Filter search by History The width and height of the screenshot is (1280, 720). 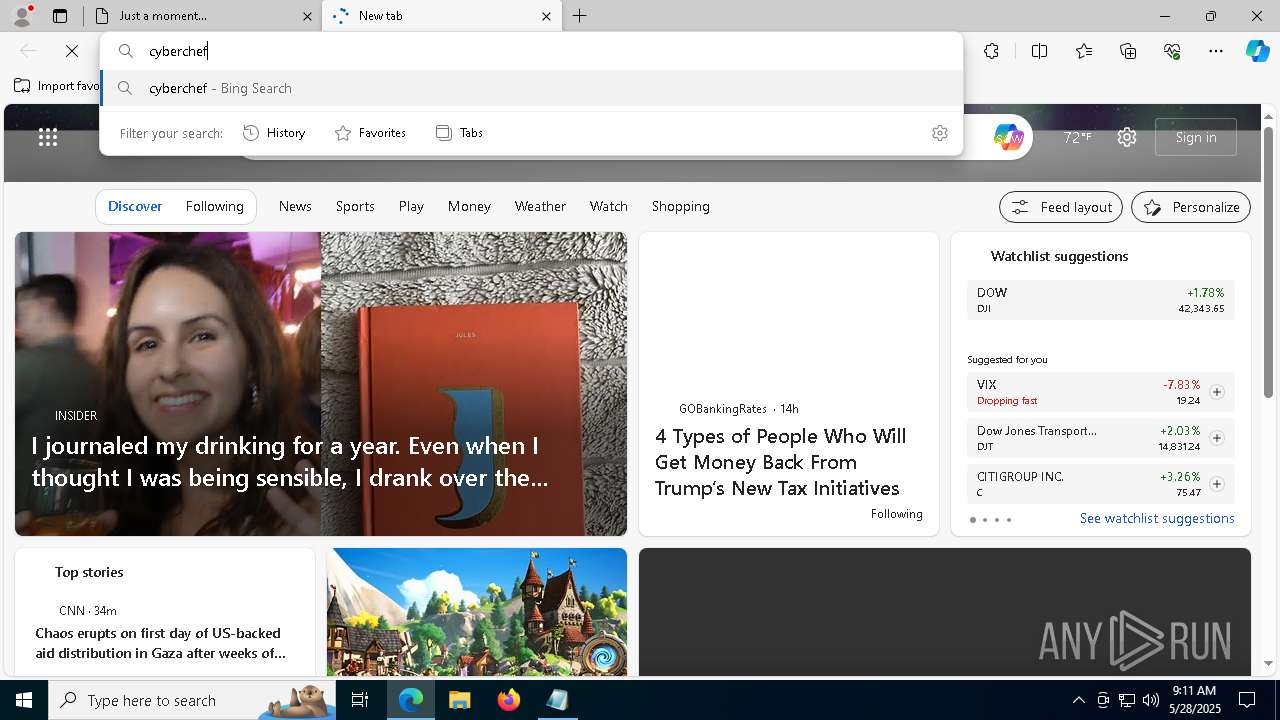[x=274, y=133]
